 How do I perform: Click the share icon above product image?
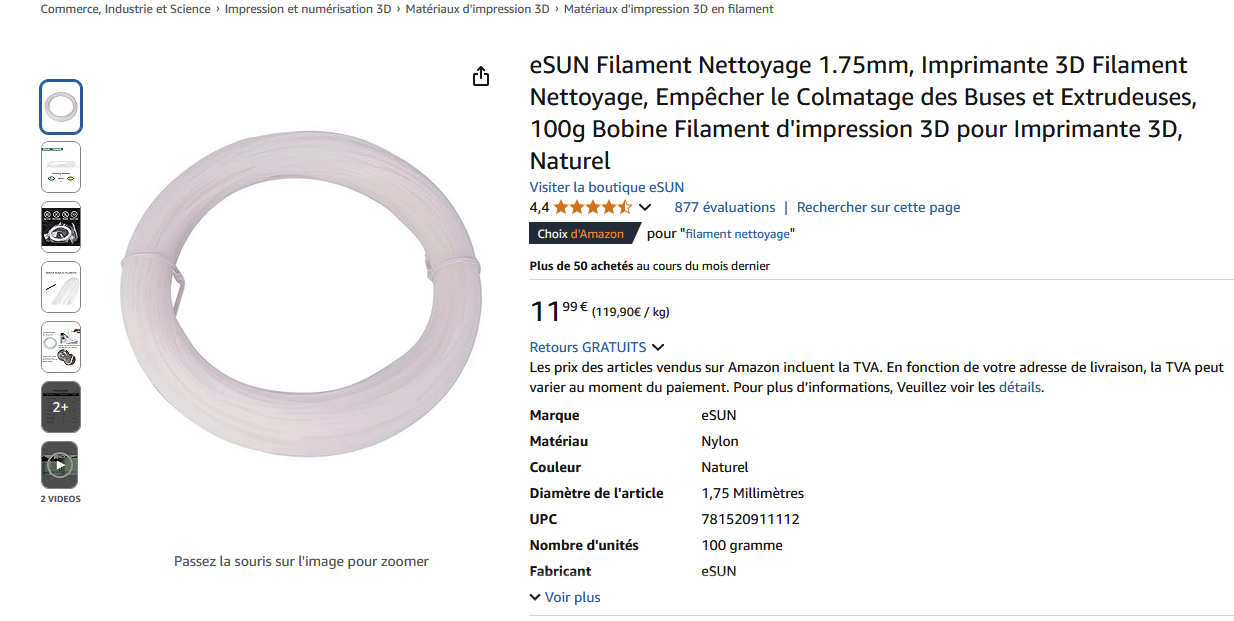click(x=481, y=77)
